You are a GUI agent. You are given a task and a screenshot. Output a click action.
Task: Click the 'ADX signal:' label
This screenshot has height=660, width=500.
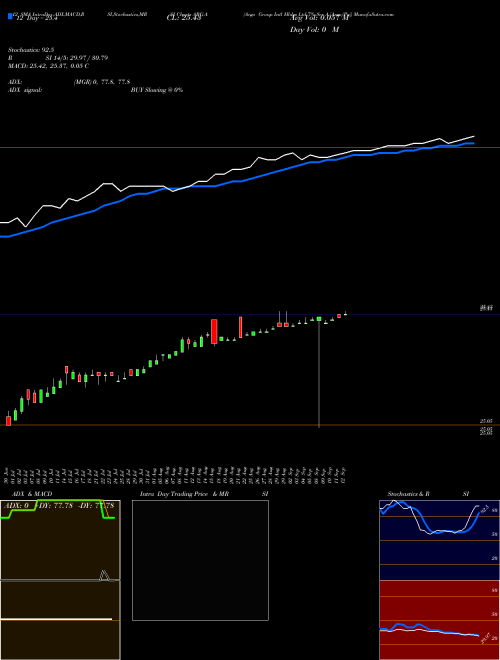pyautogui.click(x=24, y=90)
